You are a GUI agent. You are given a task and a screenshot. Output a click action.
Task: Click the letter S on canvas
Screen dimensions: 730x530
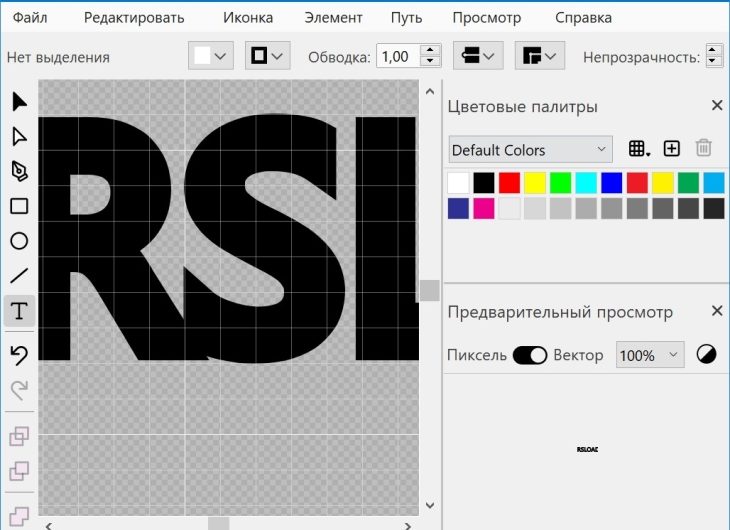265,238
